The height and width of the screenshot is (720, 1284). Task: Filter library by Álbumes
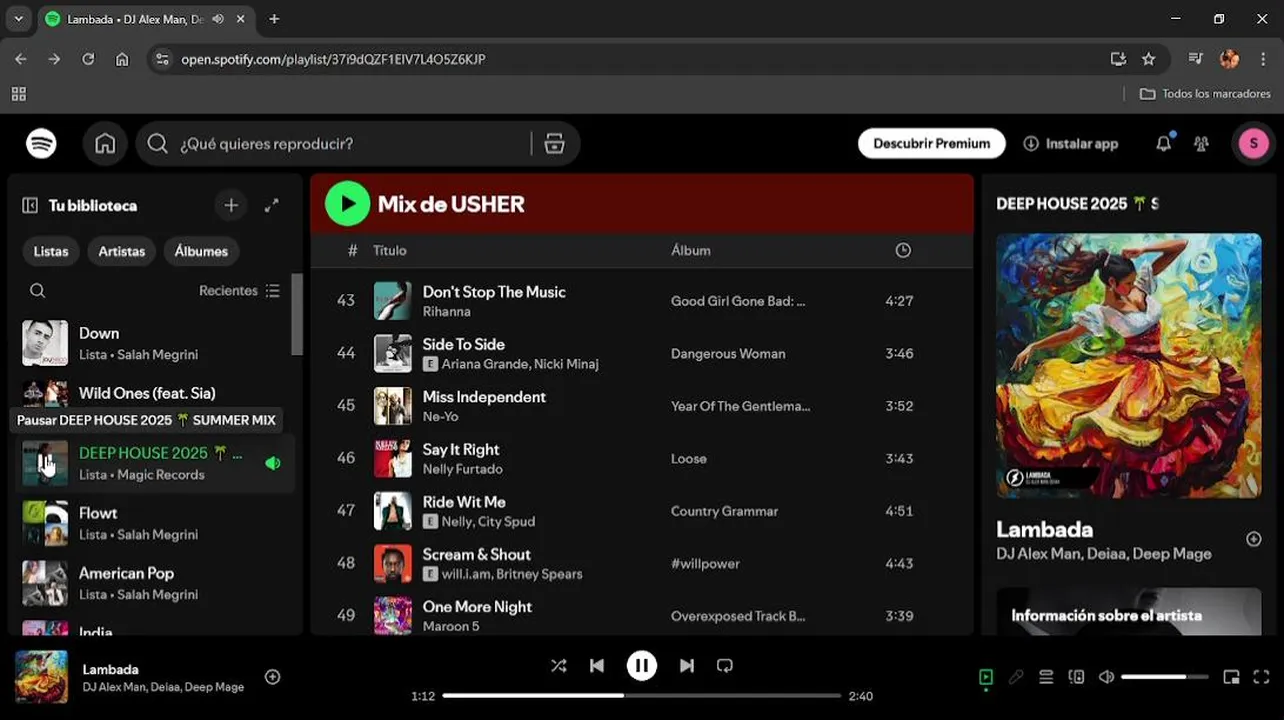click(x=201, y=251)
